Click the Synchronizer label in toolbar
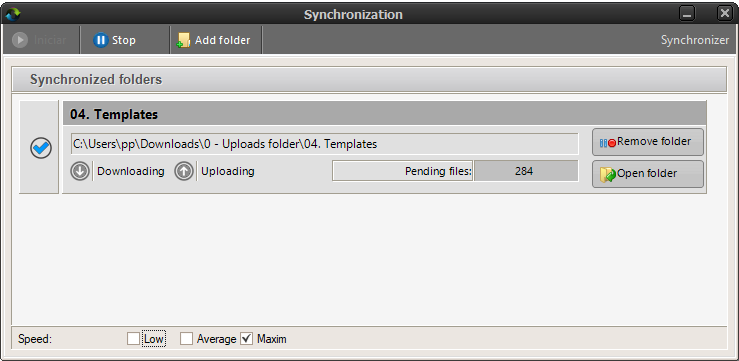 (695, 40)
